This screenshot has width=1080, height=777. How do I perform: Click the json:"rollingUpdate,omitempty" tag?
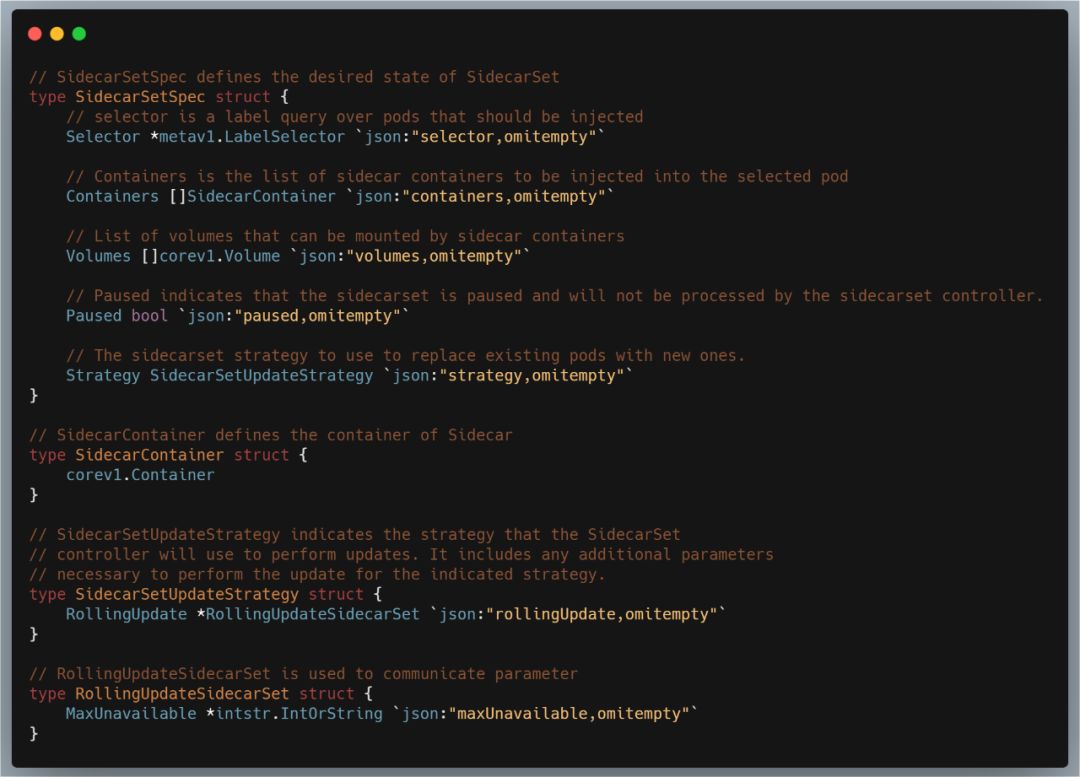pyautogui.click(x=578, y=615)
